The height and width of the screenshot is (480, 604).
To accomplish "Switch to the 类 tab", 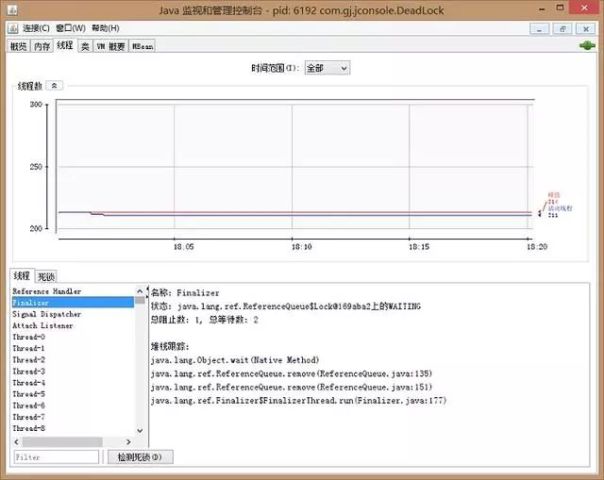I will 85,46.
